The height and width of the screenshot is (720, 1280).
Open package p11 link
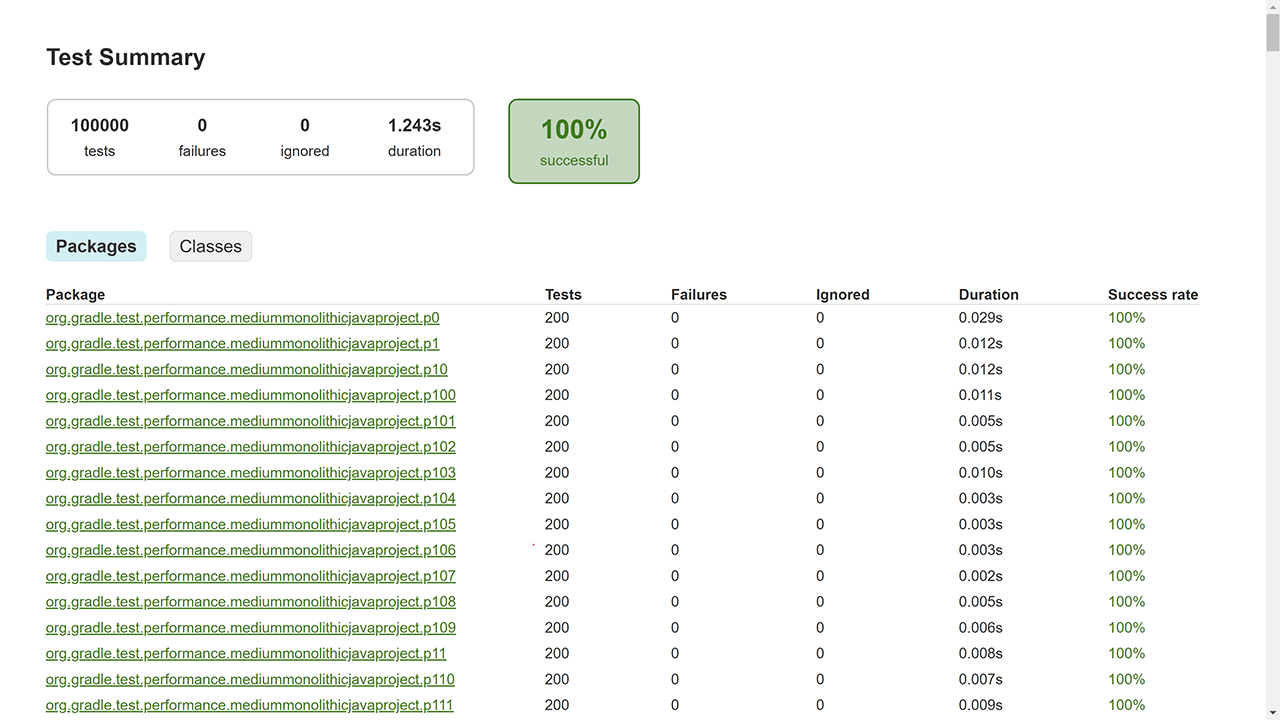[246, 654]
